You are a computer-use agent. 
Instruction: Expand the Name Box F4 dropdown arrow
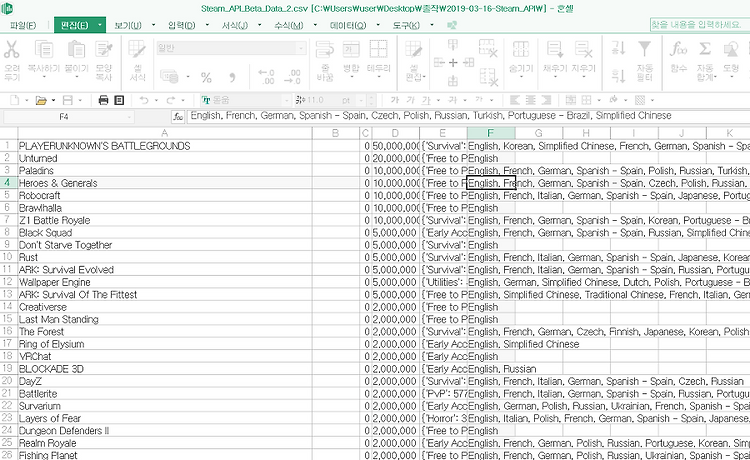129,117
